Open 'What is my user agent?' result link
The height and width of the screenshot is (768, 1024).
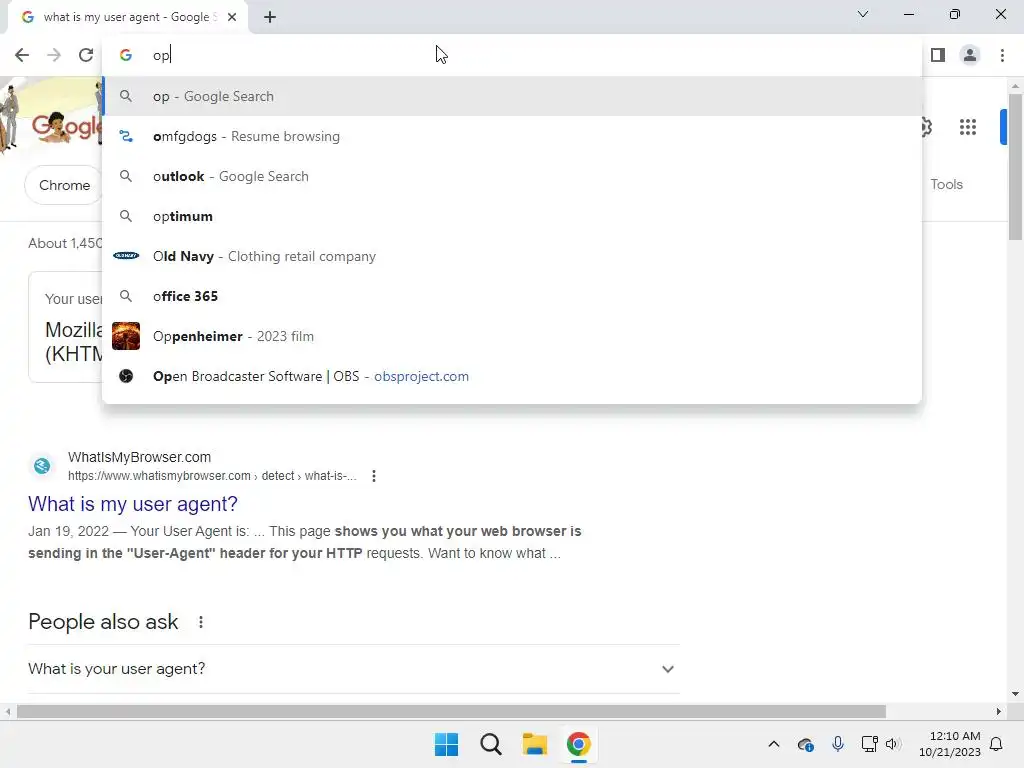coord(133,504)
